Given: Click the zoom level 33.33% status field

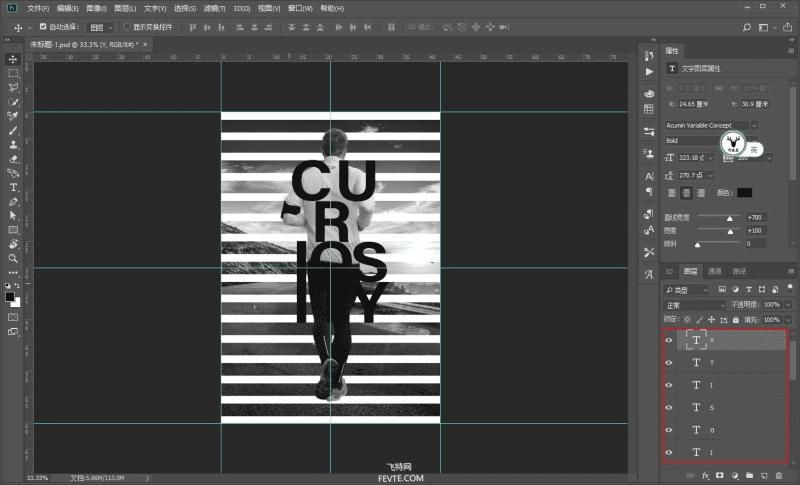Looking at the screenshot, I should coord(37,478).
